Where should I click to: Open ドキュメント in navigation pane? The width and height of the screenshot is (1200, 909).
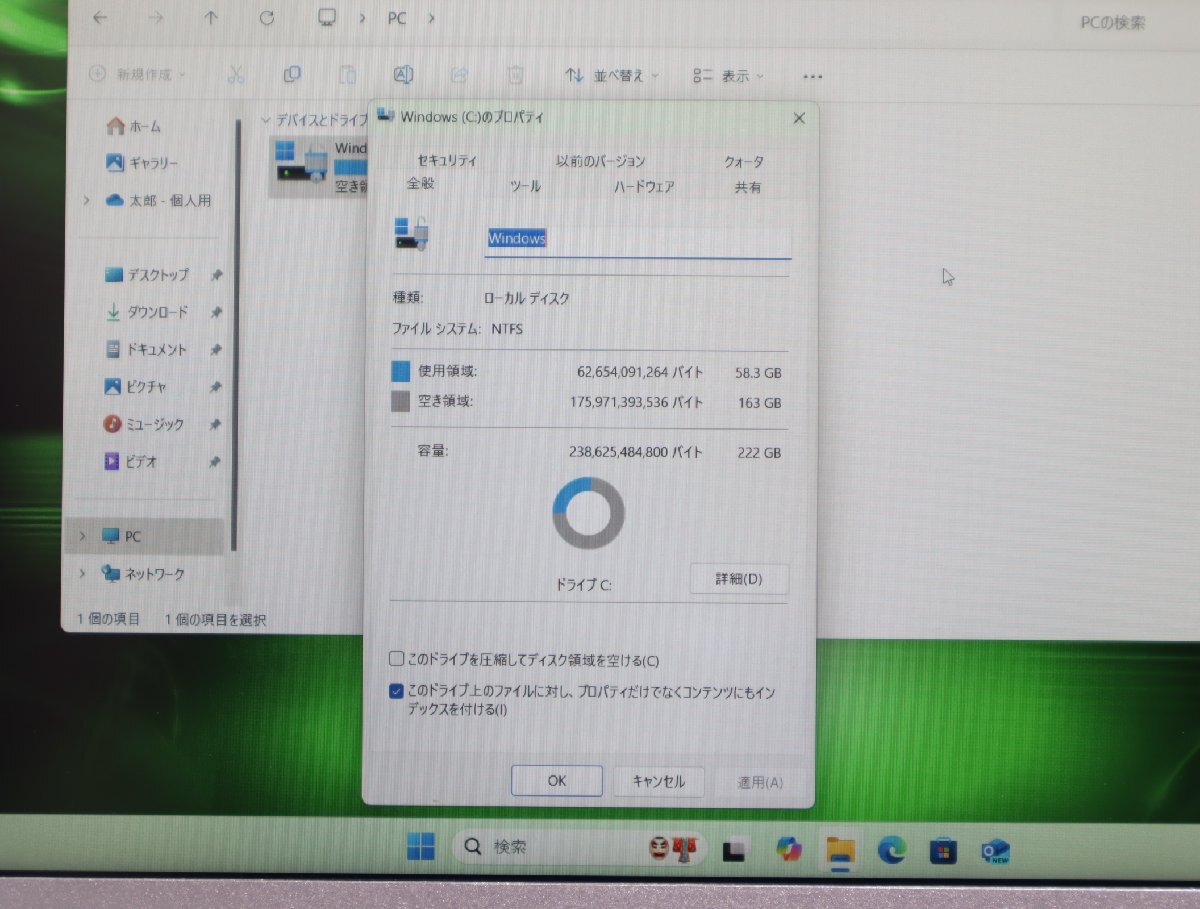pyautogui.click(x=146, y=350)
